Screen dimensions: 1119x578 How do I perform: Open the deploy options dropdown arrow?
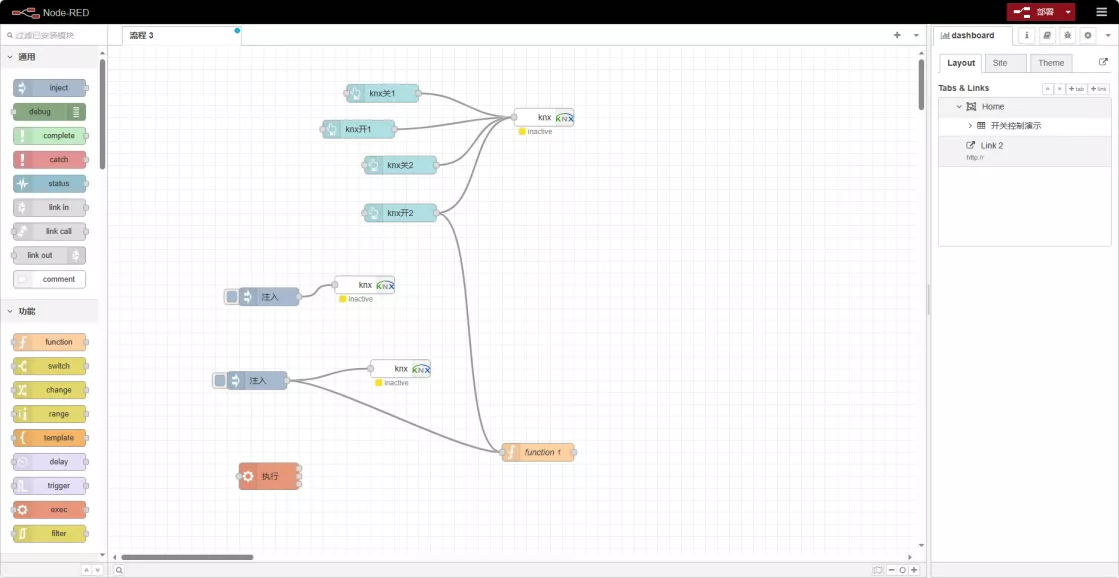point(1068,12)
